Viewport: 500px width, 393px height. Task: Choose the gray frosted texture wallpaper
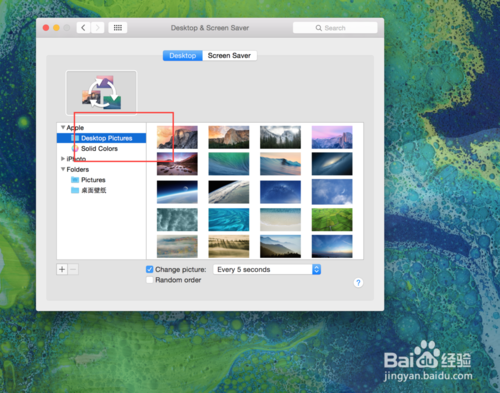click(177, 220)
